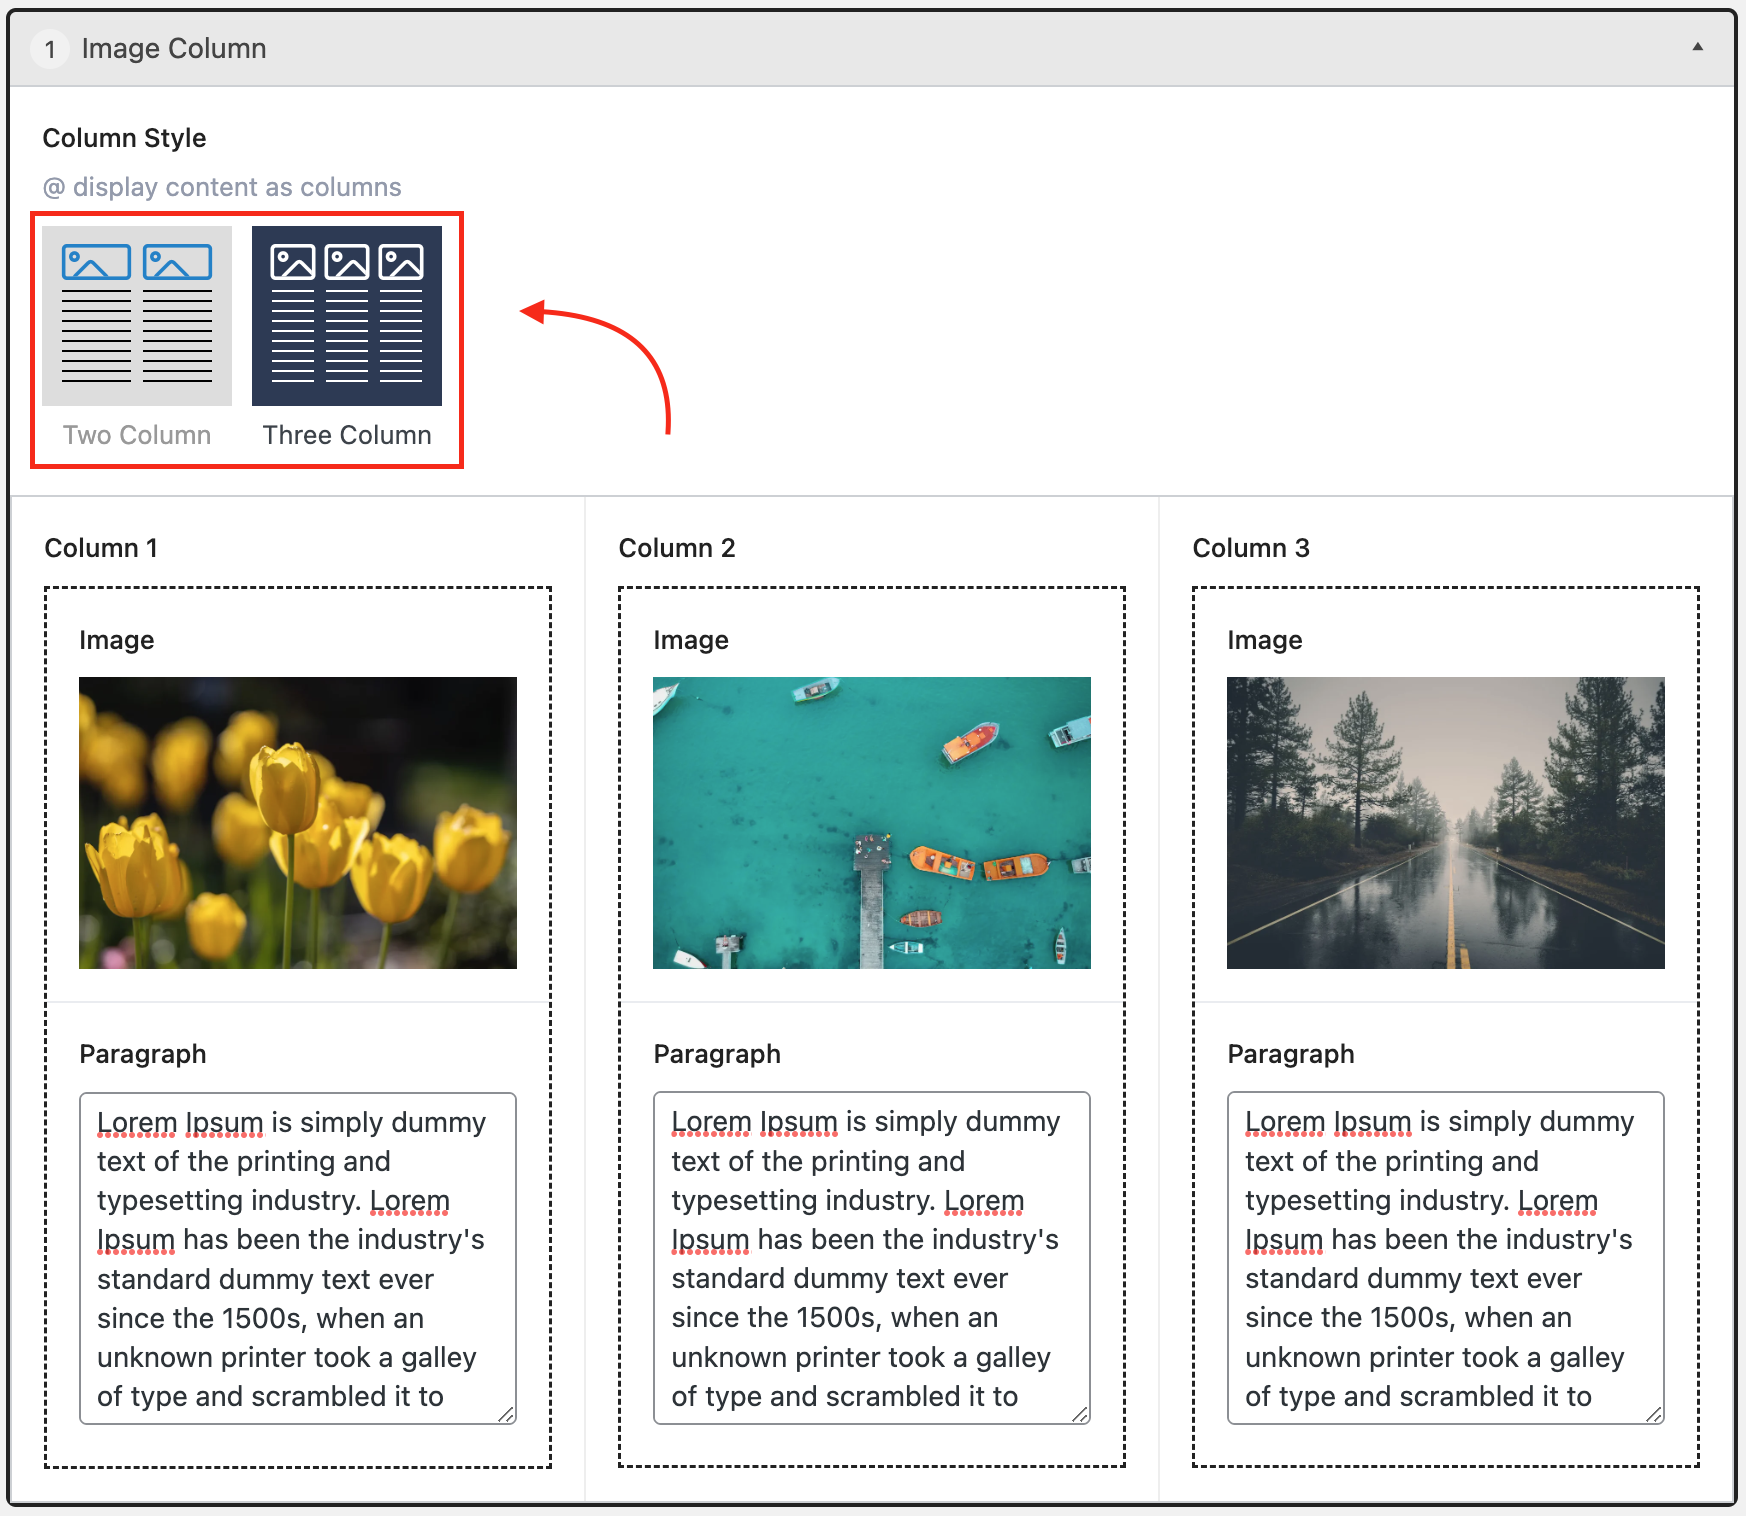Open the aerial boats image in Column 2
This screenshot has height=1516, width=1746.
point(872,822)
